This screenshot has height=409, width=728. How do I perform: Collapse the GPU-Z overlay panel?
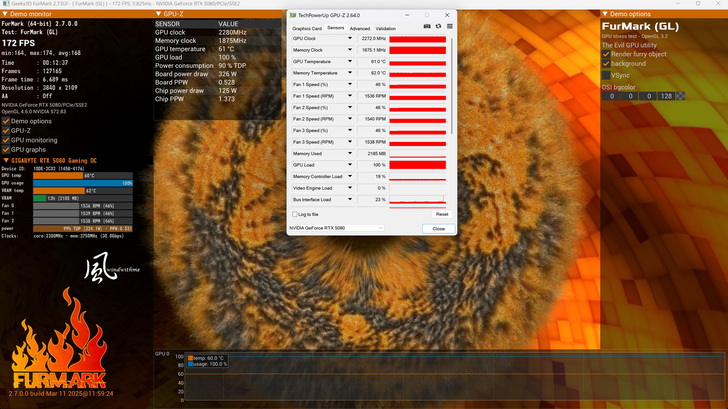tap(159, 14)
